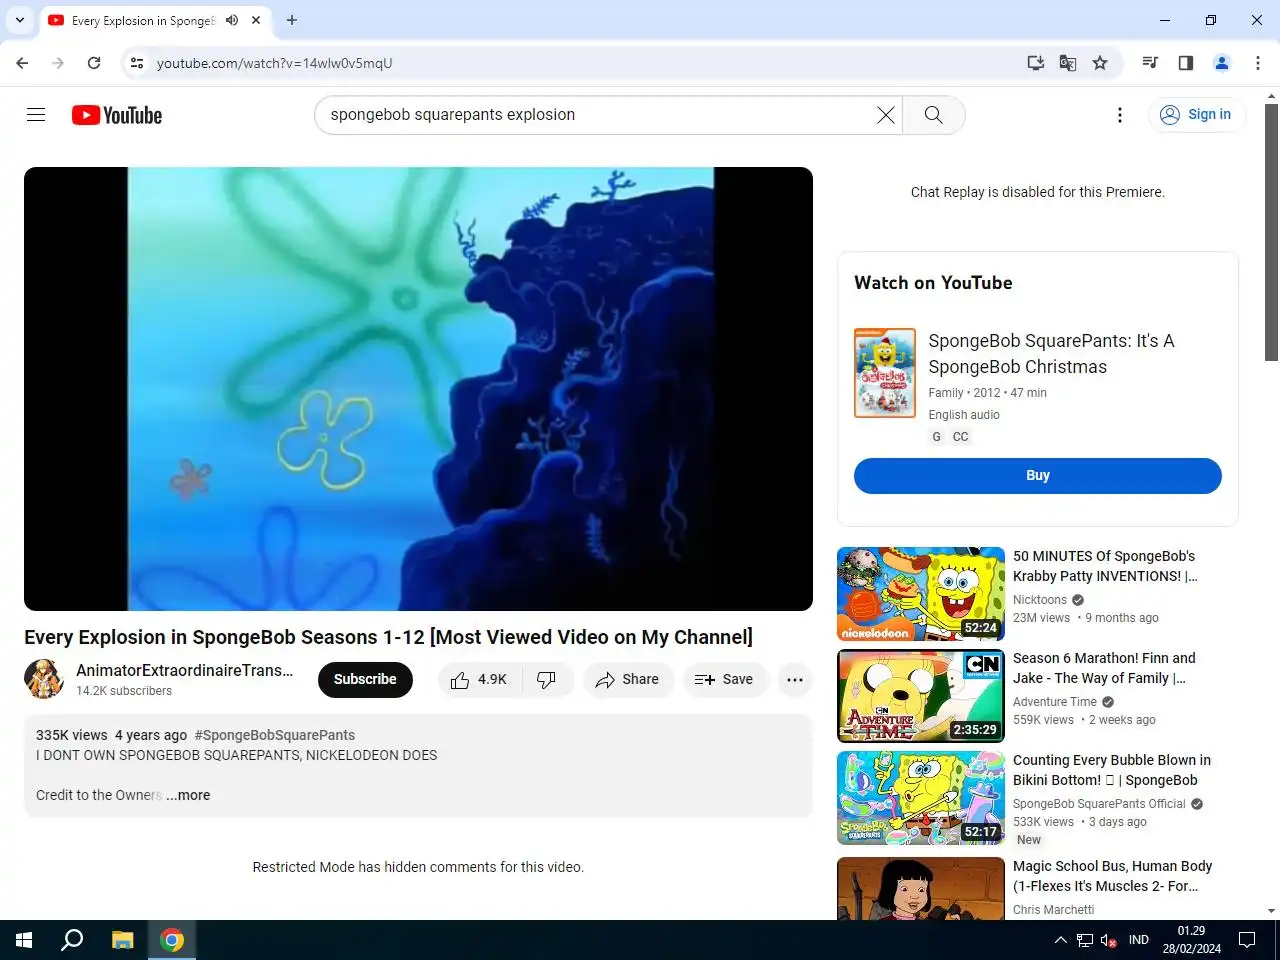Open Adventure Time channel name
Viewport: 1280px width, 960px height.
click(1055, 702)
